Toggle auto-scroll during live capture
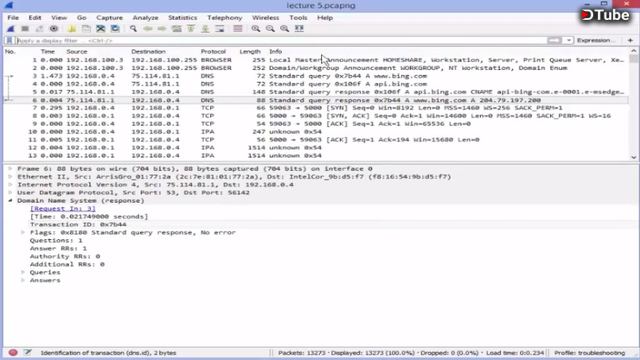This screenshot has width=640, height=360. pyautogui.click(x=220, y=29)
